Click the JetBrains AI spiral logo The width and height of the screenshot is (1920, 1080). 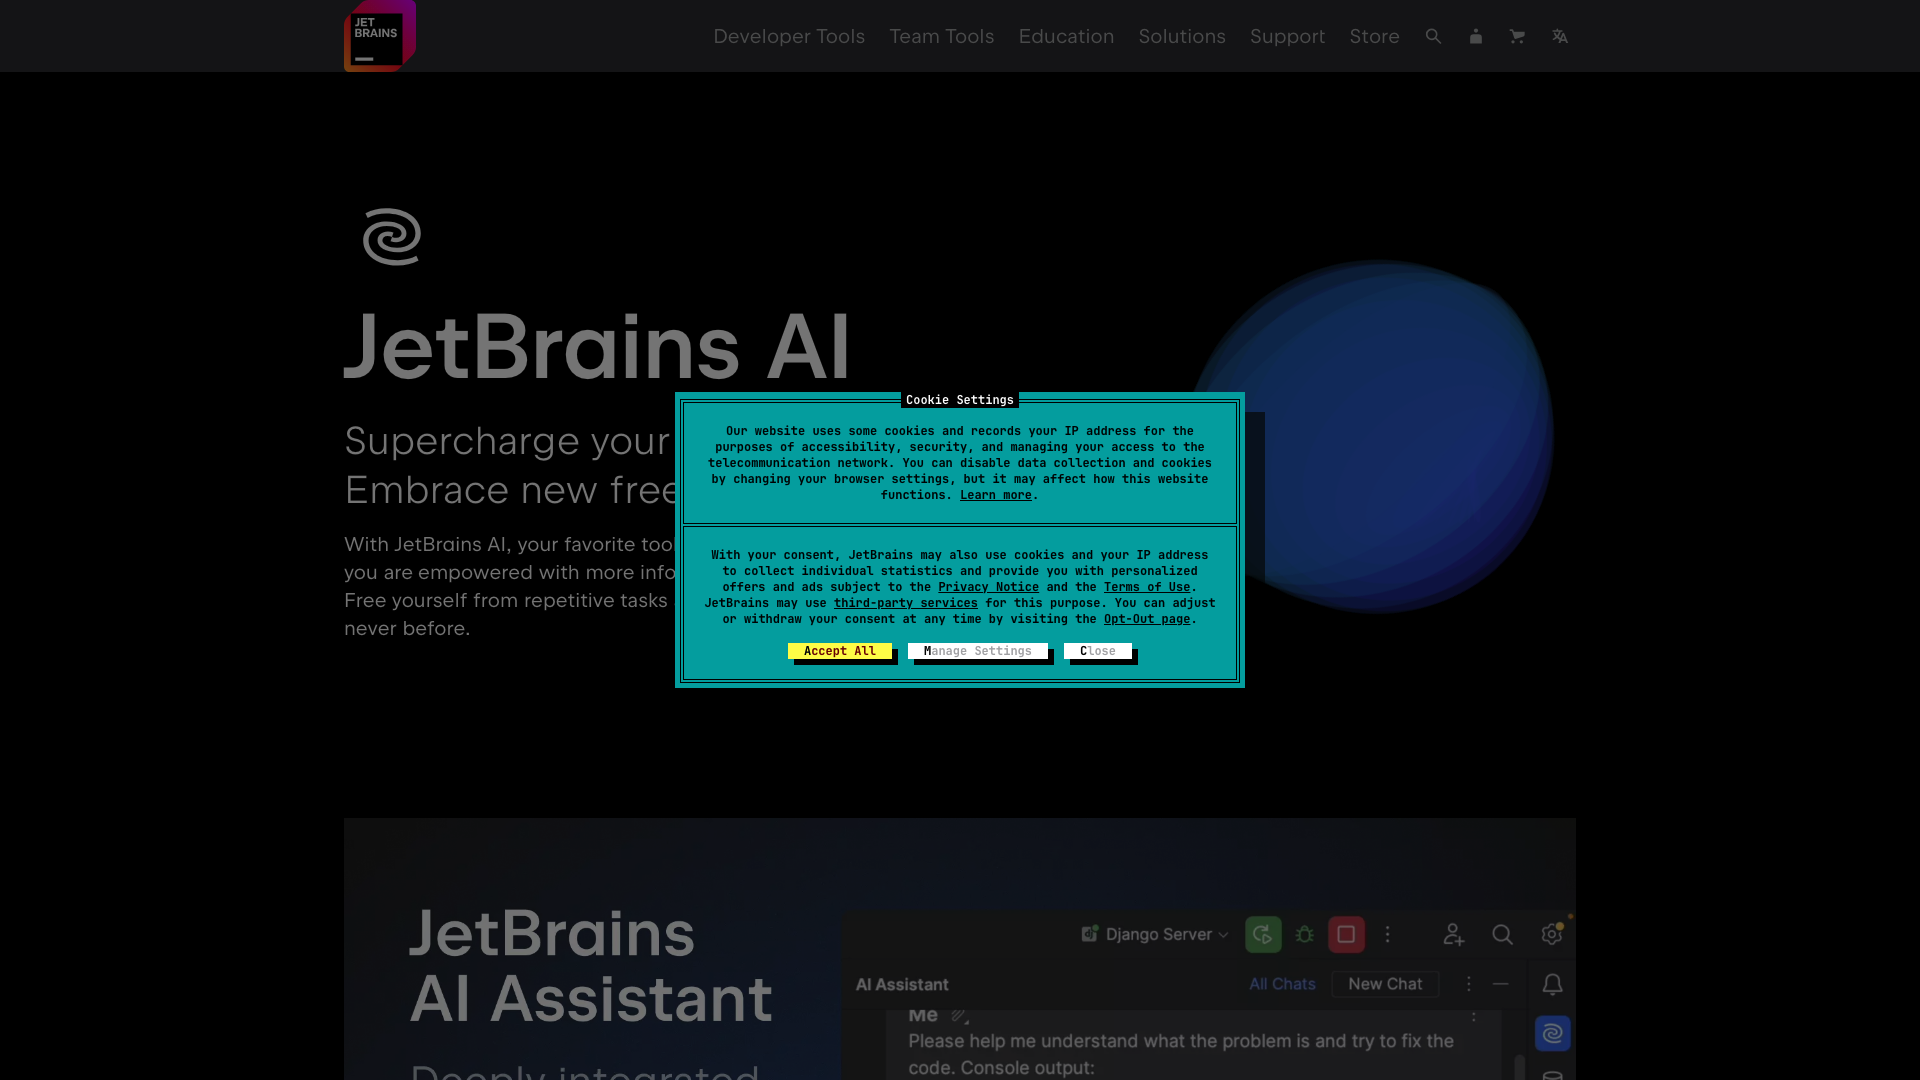tap(392, 237)
